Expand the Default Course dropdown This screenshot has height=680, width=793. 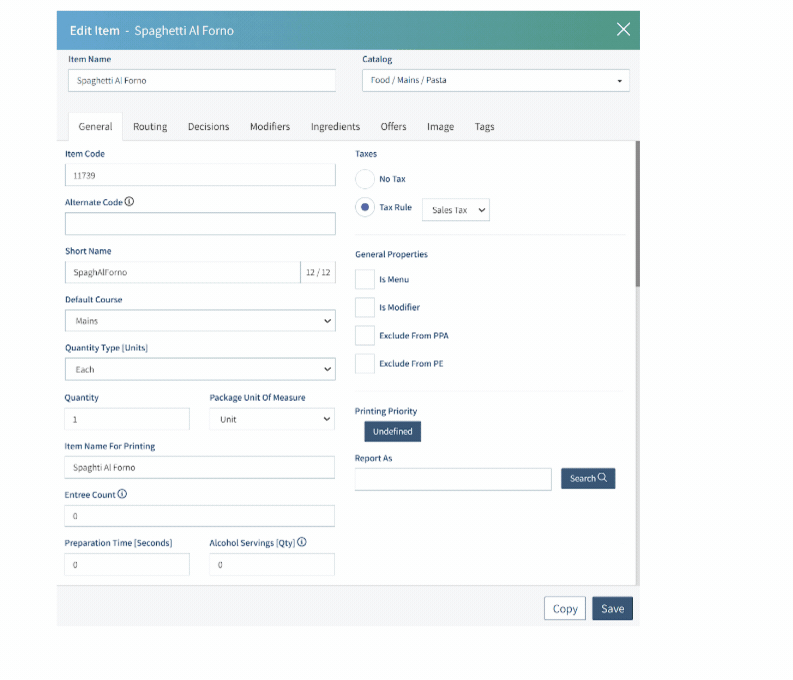[200, 321]
